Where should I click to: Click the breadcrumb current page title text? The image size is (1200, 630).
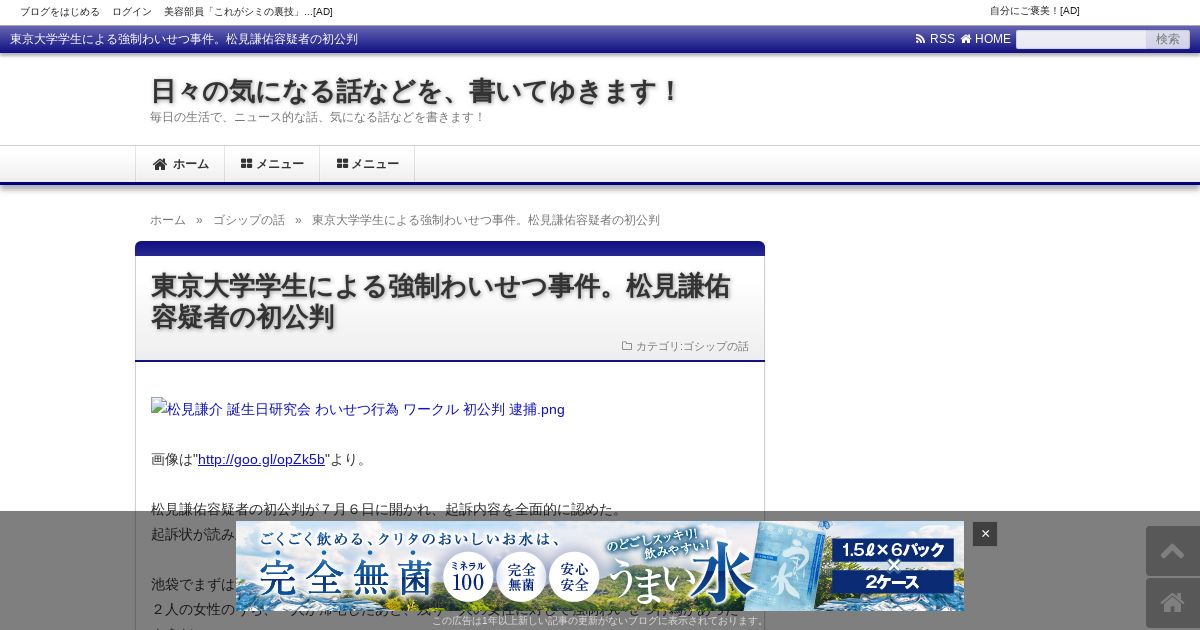tap(486, 220)
